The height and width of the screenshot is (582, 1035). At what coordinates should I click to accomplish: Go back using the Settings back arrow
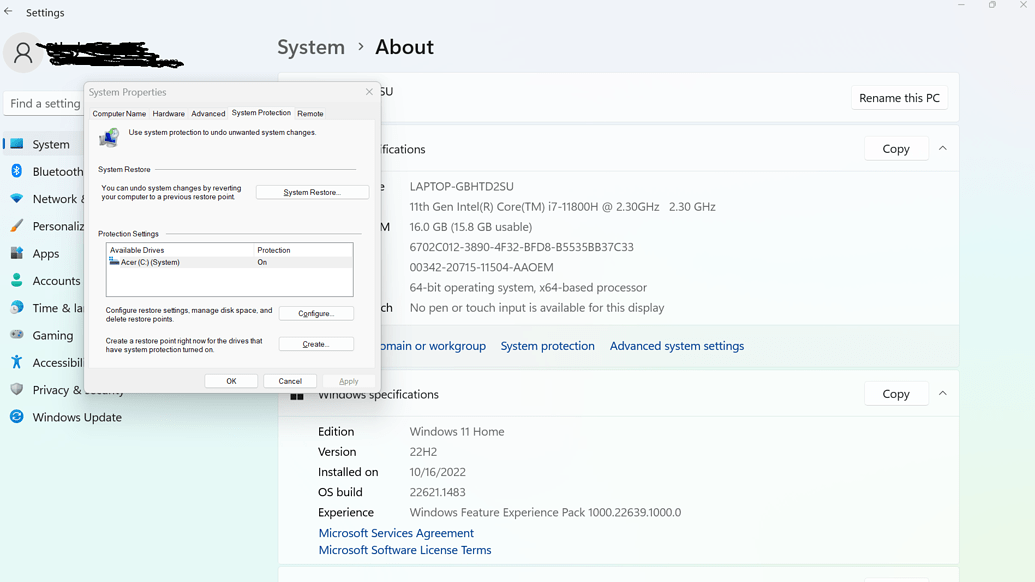pyautogui.click(x=9, y=12)
